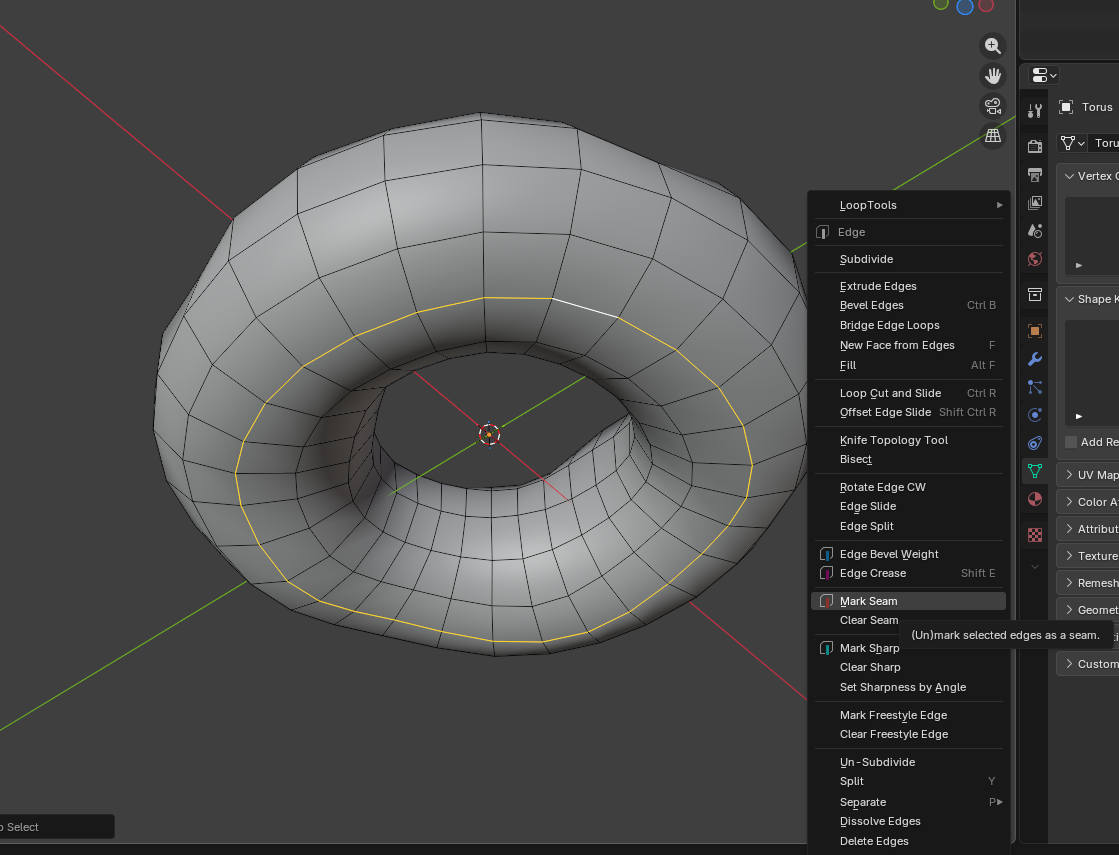Open the Properties editor type dropdown
The image size is (1119, 855).
tap(1044, 75)
